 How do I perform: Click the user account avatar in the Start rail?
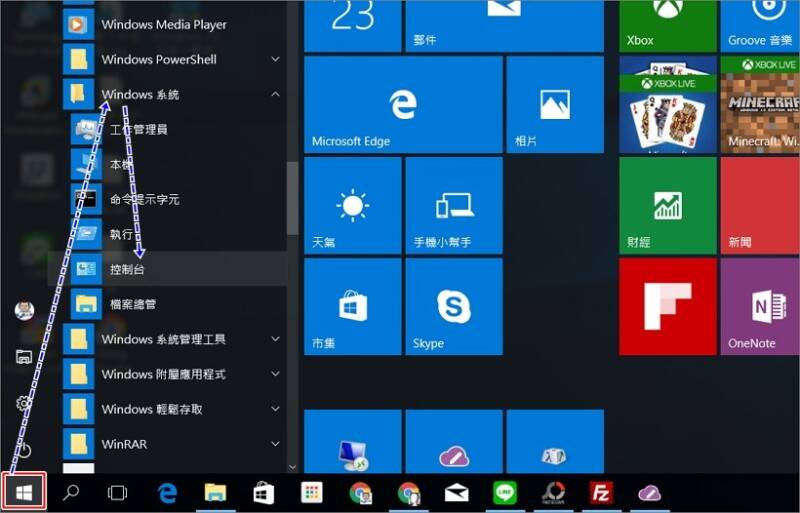pos(24,310)
